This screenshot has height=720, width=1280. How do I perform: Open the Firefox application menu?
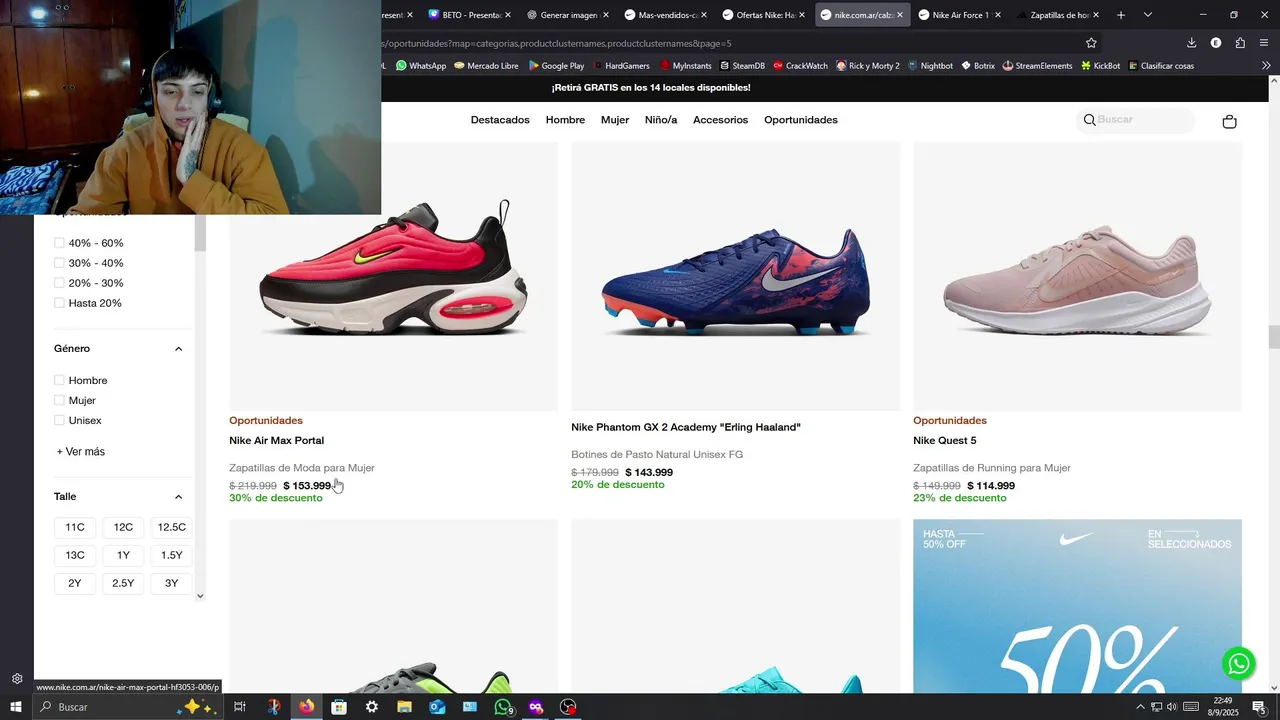pos(1265,43)
